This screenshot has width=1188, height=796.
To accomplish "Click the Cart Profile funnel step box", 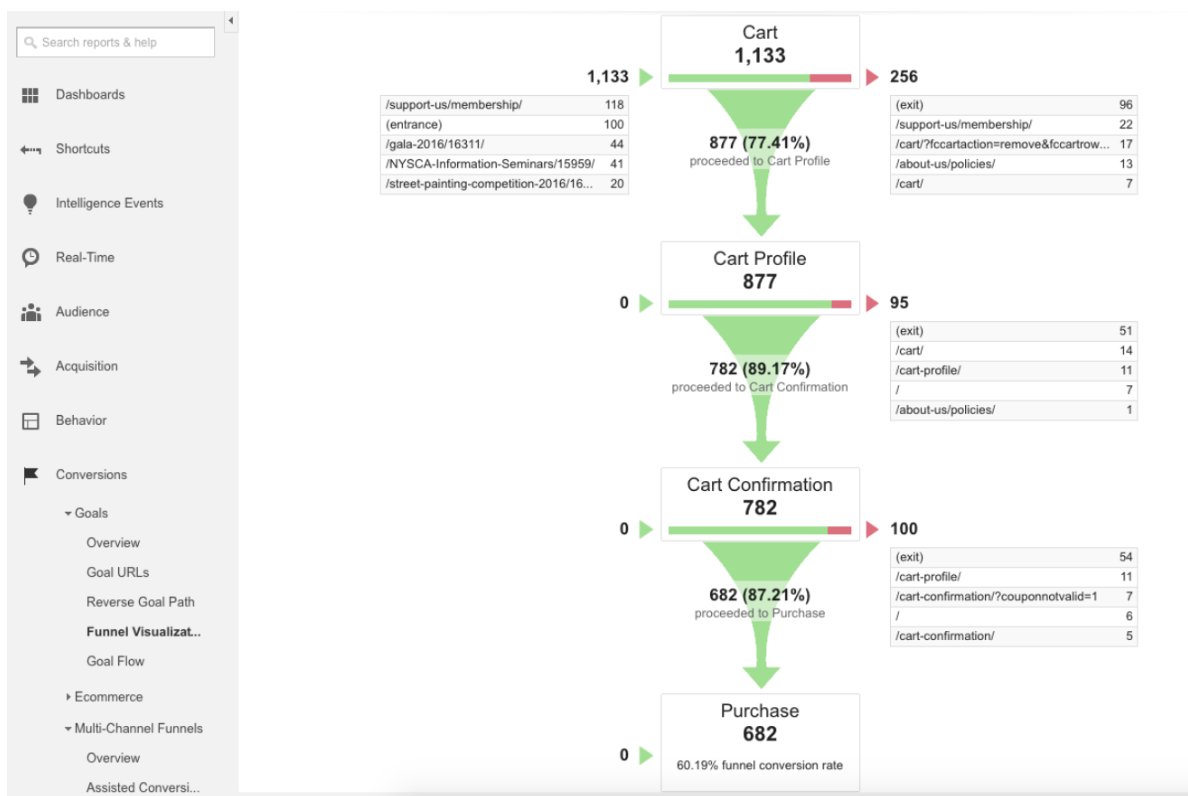I will coord(760,270).
